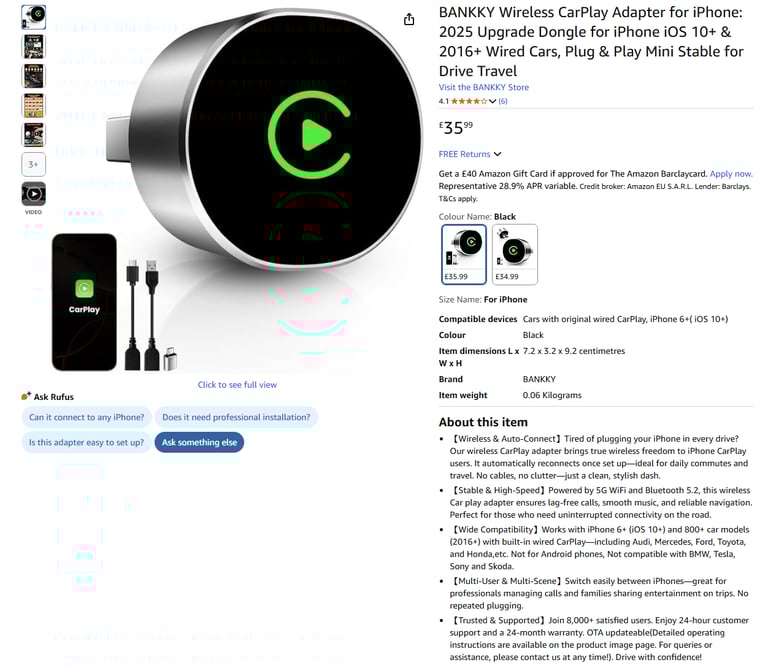Expand the rating breakdown chevron
Viewport: 768px width, 668px height.
(x=492, y=101)
